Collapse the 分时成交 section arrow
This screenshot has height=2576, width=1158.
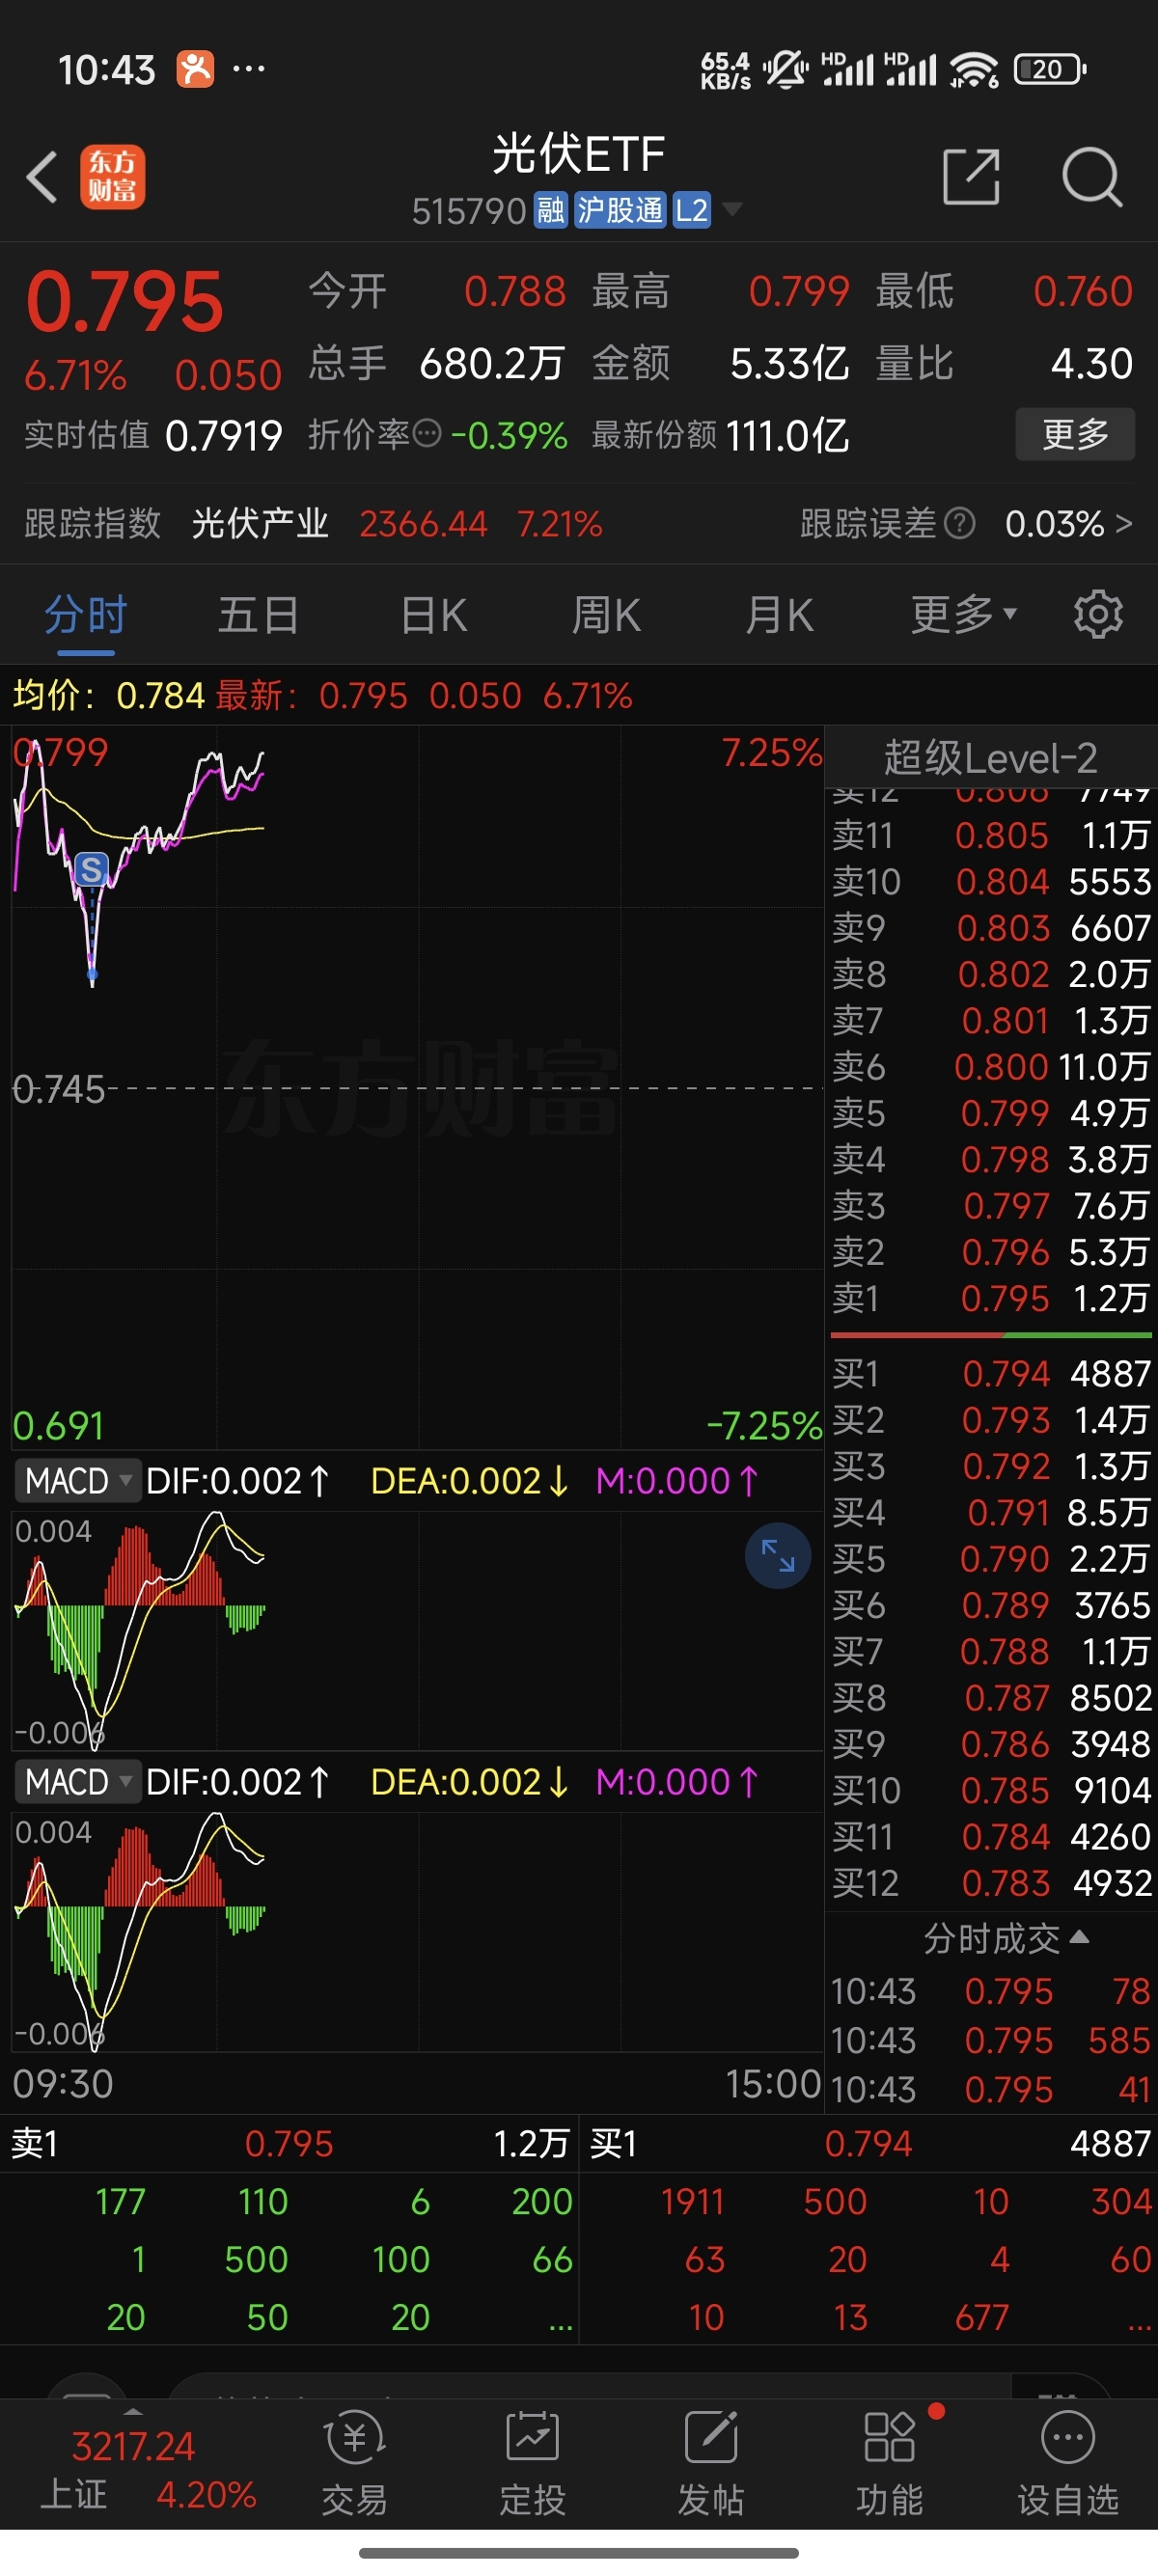coord(1079,1937)
